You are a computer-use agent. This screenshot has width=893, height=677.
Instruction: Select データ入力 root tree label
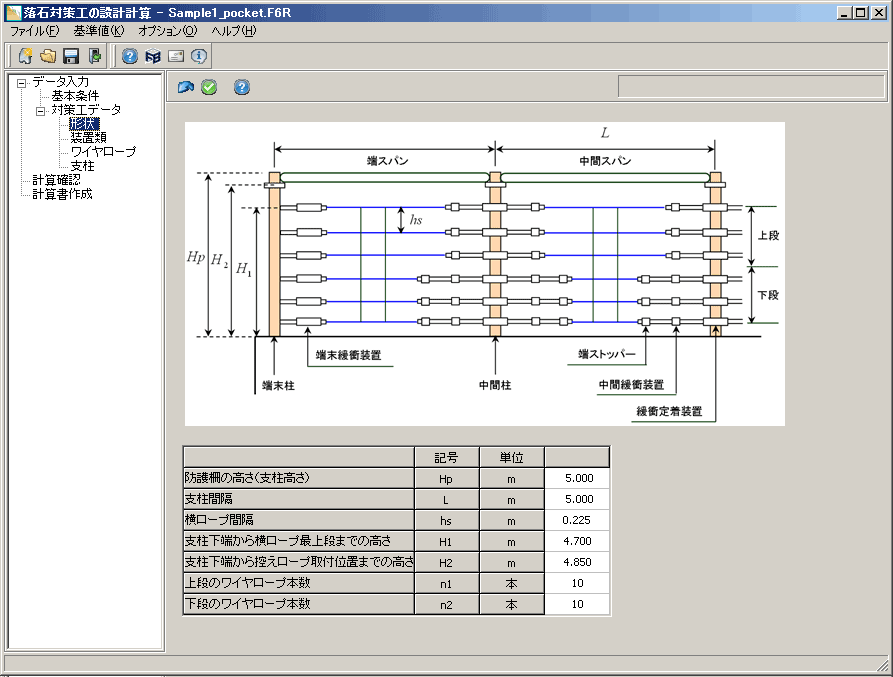tap(60, 82)
